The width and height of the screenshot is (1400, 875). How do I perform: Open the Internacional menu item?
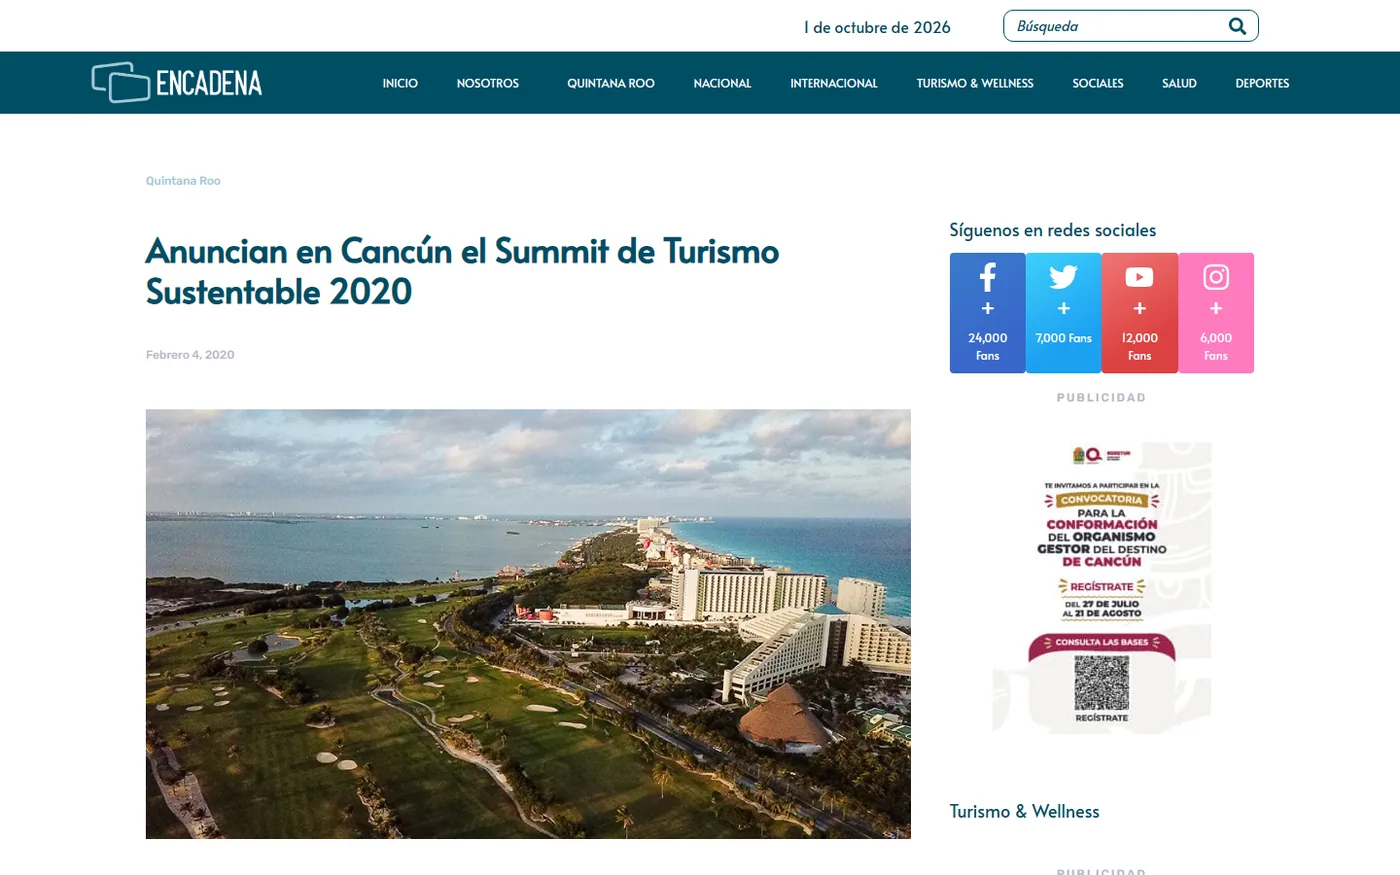(x=834, y=83)
